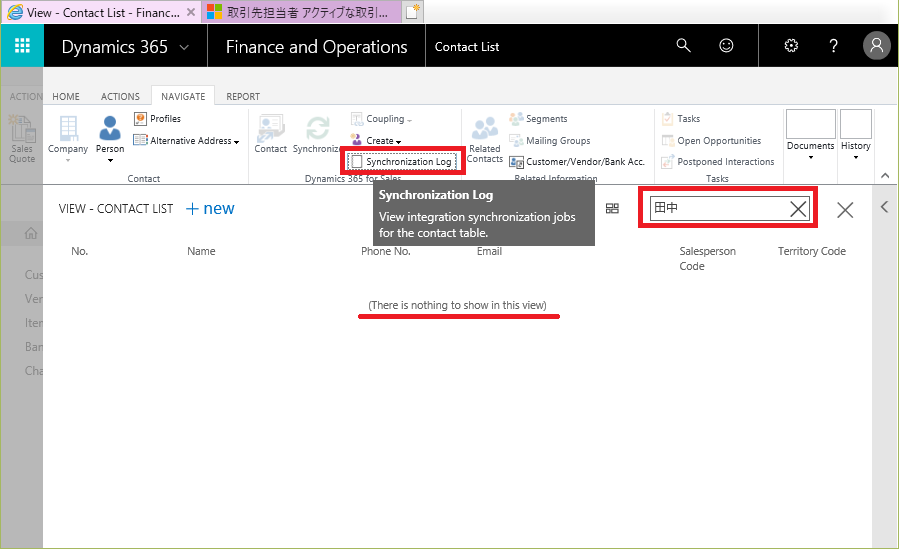Open Segments

(x=538, y=119)
